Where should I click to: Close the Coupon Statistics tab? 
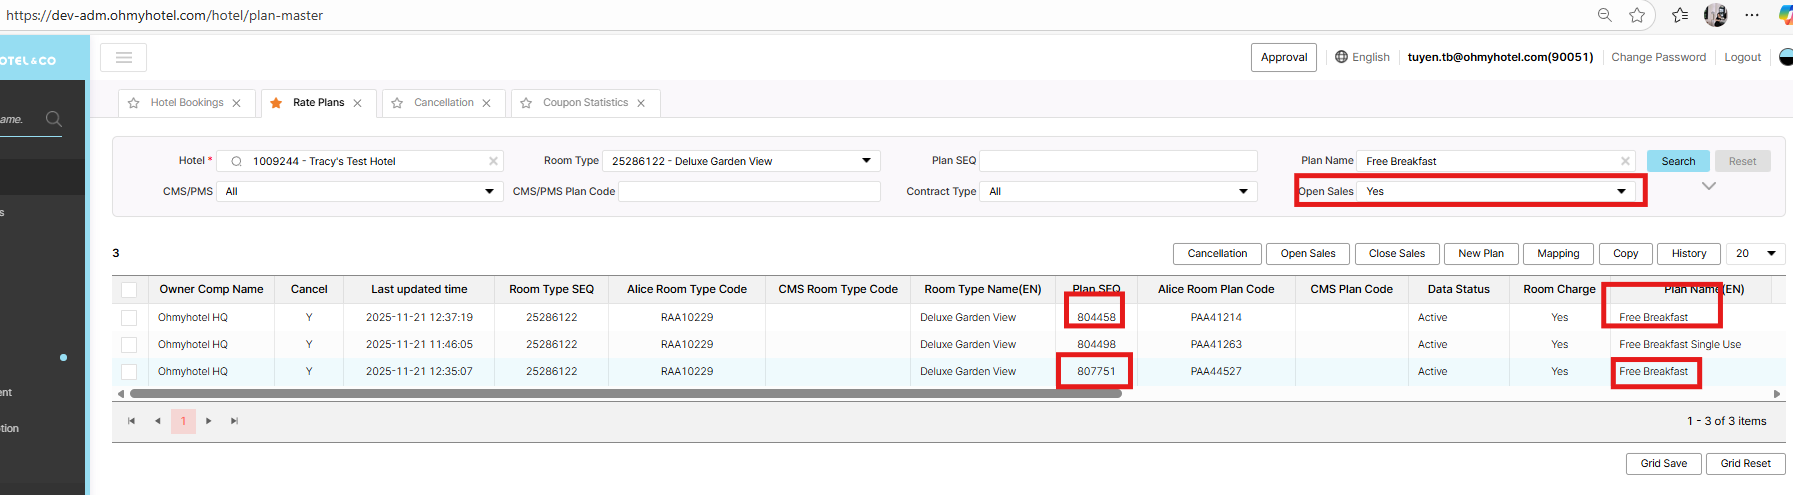[641, 103]
